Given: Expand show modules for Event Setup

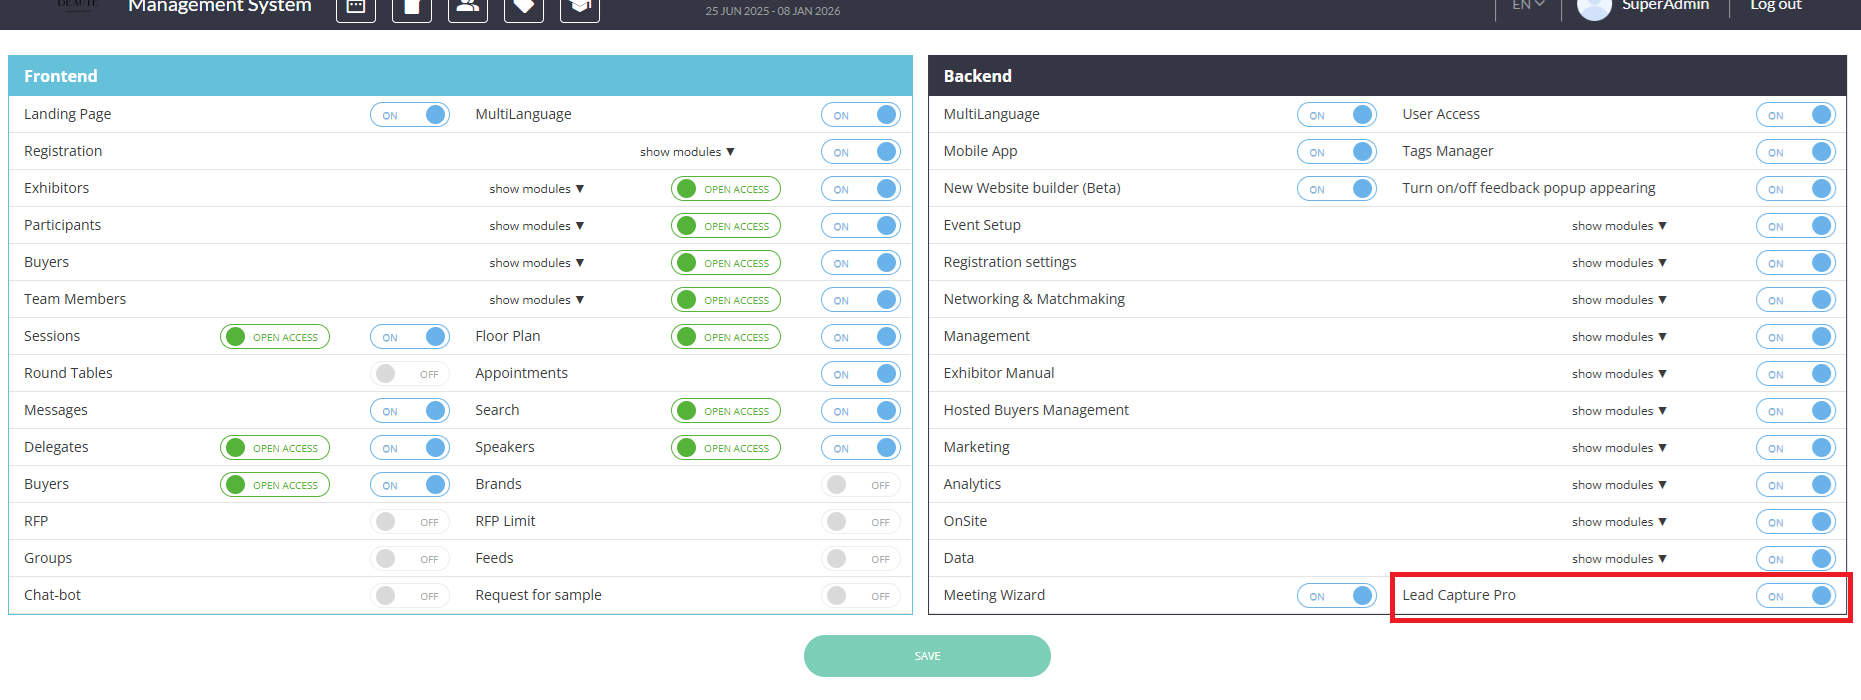Looking at the screenshot, I should coord(1620,226).
